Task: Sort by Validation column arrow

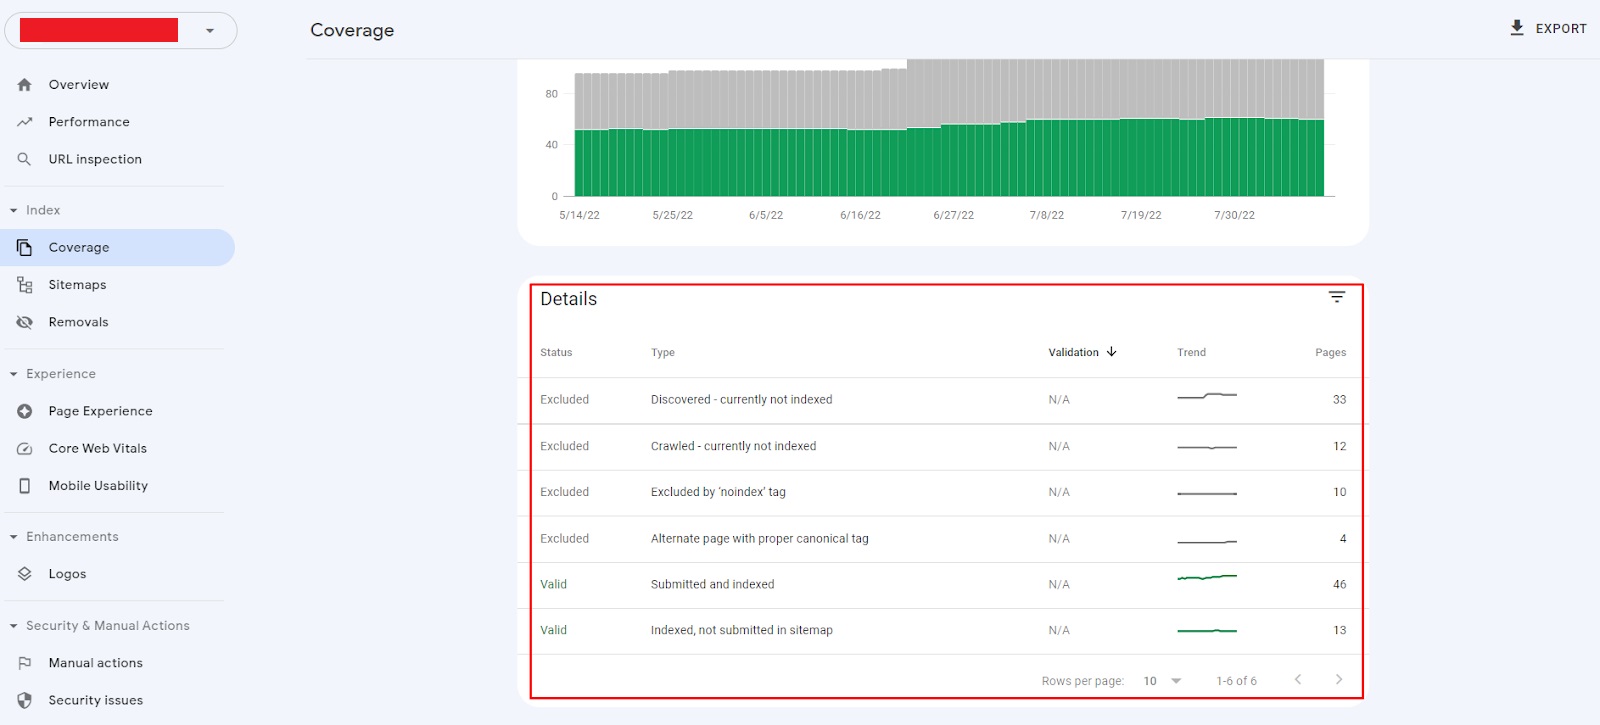Action: click(x=1111, y=352)
